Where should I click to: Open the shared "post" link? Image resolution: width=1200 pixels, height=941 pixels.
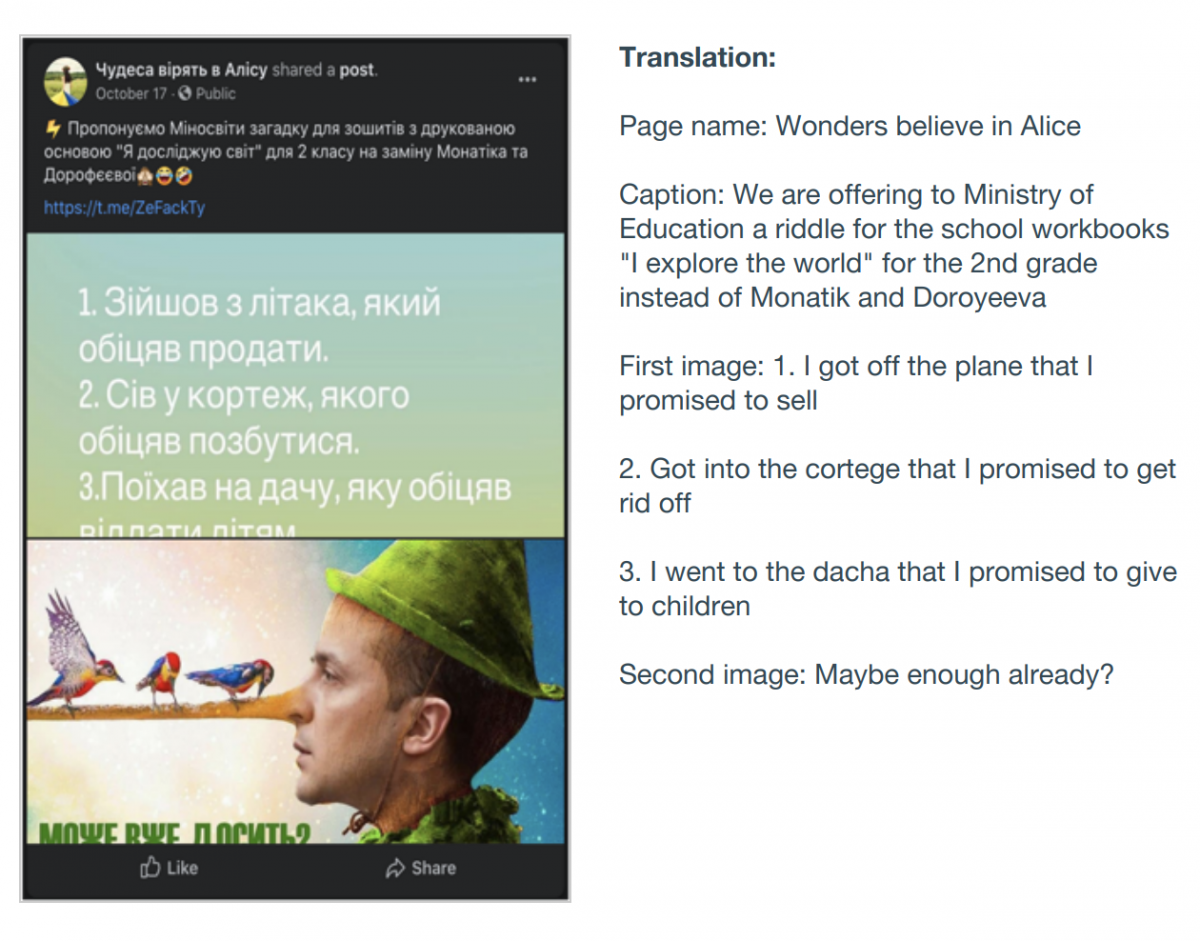[x=356, y=70]
